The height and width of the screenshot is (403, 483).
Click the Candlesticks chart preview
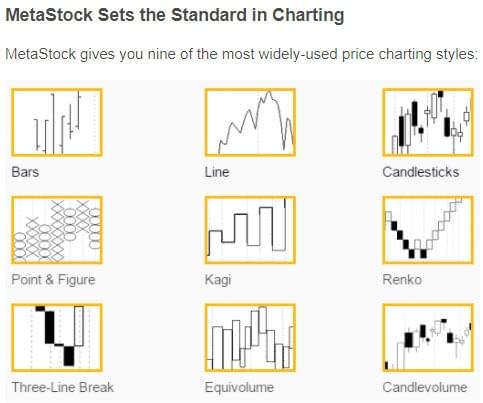[x=428, y=122]
